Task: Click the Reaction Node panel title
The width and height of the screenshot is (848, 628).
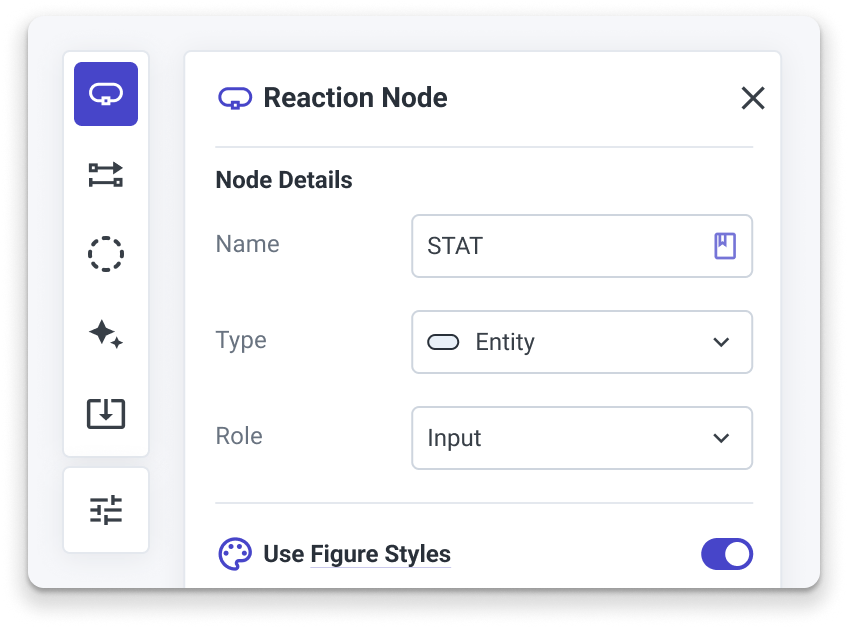Action: [355, 98]
